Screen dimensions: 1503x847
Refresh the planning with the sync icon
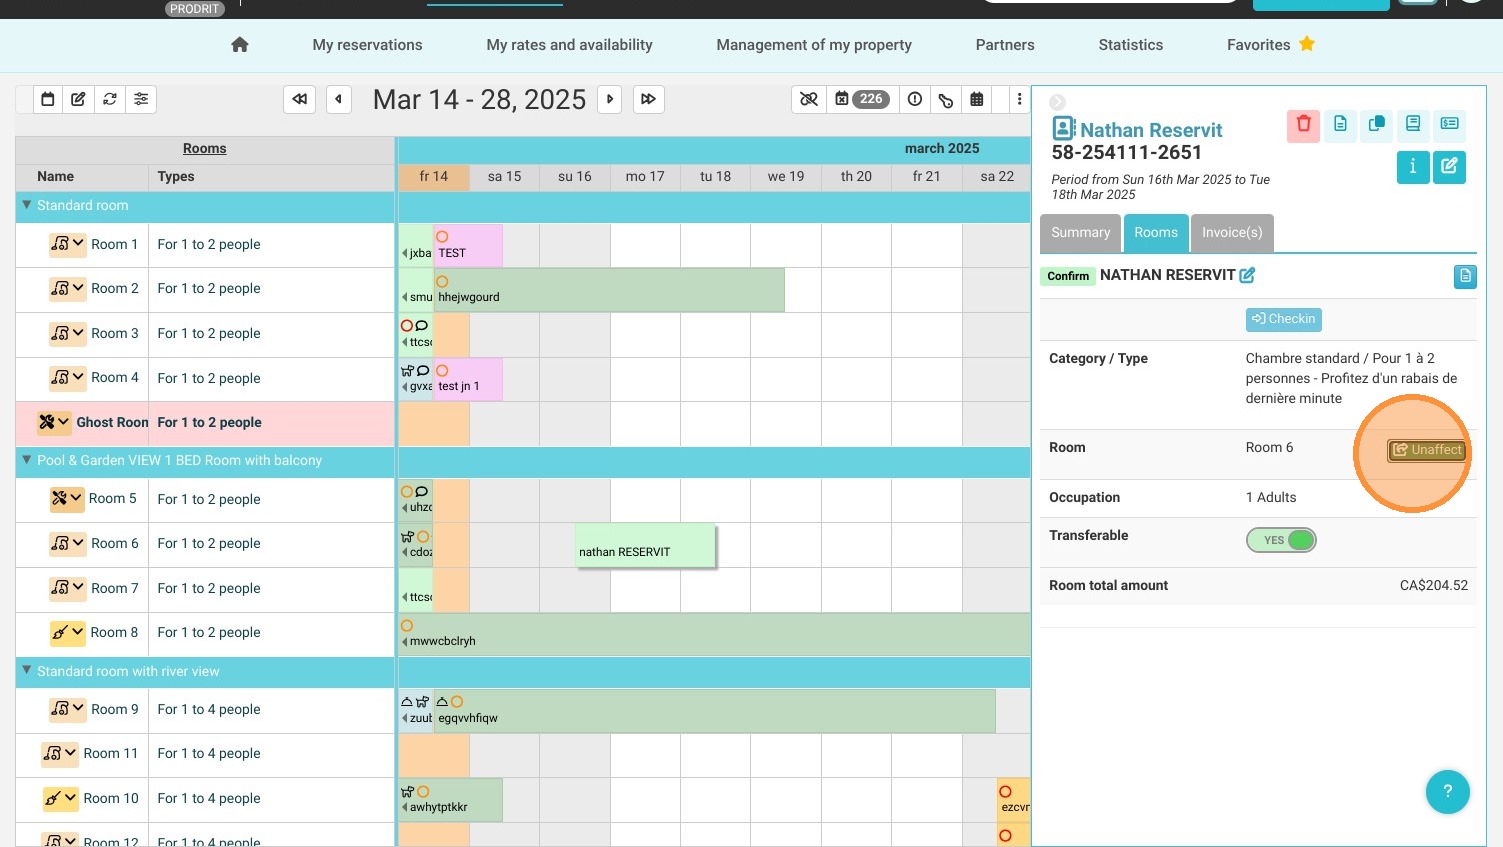(110, 99)
